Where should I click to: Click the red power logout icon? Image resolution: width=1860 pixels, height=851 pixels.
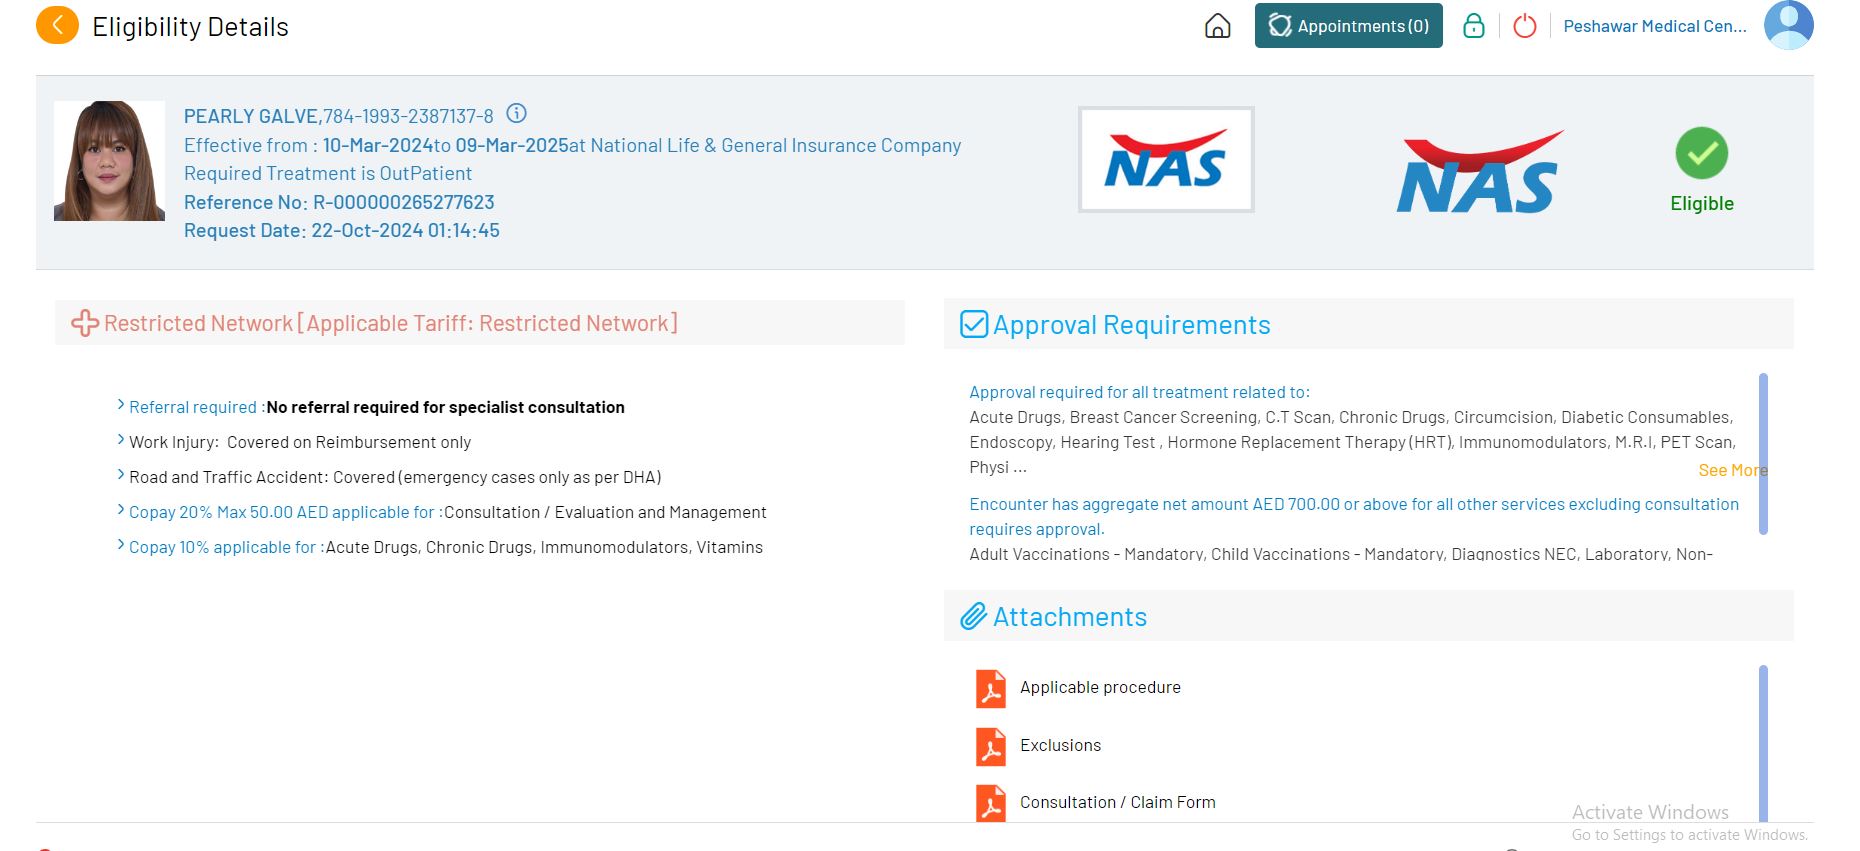click(x=1524, y=26)
